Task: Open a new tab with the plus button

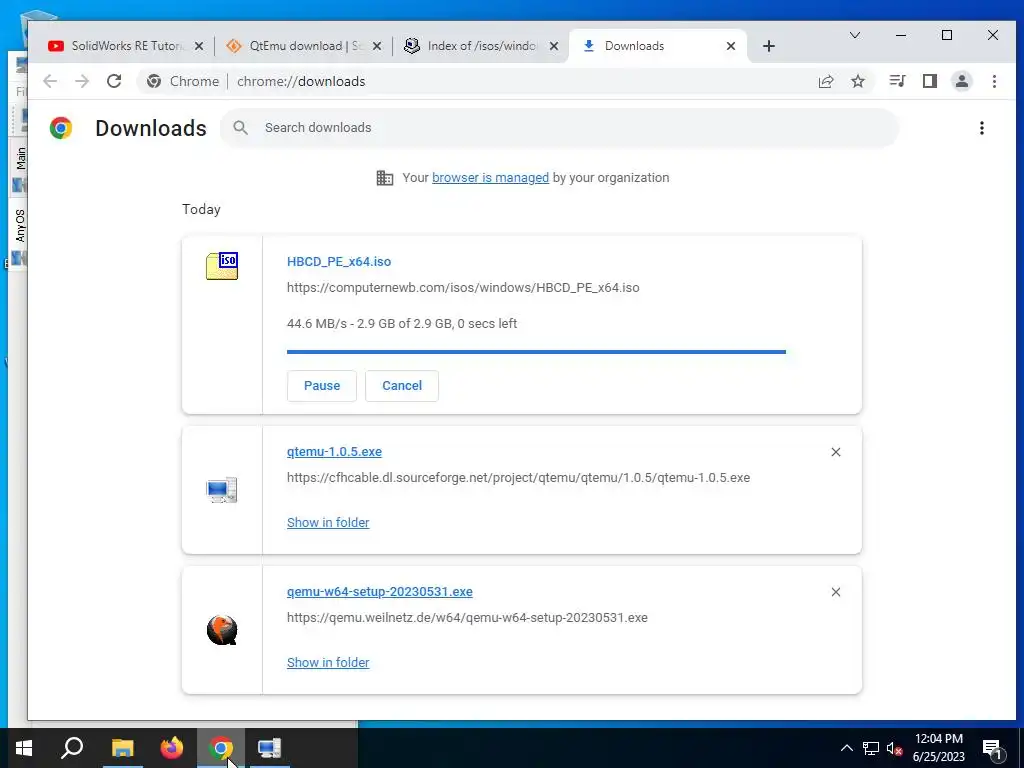Action: (x=769, y=46)
